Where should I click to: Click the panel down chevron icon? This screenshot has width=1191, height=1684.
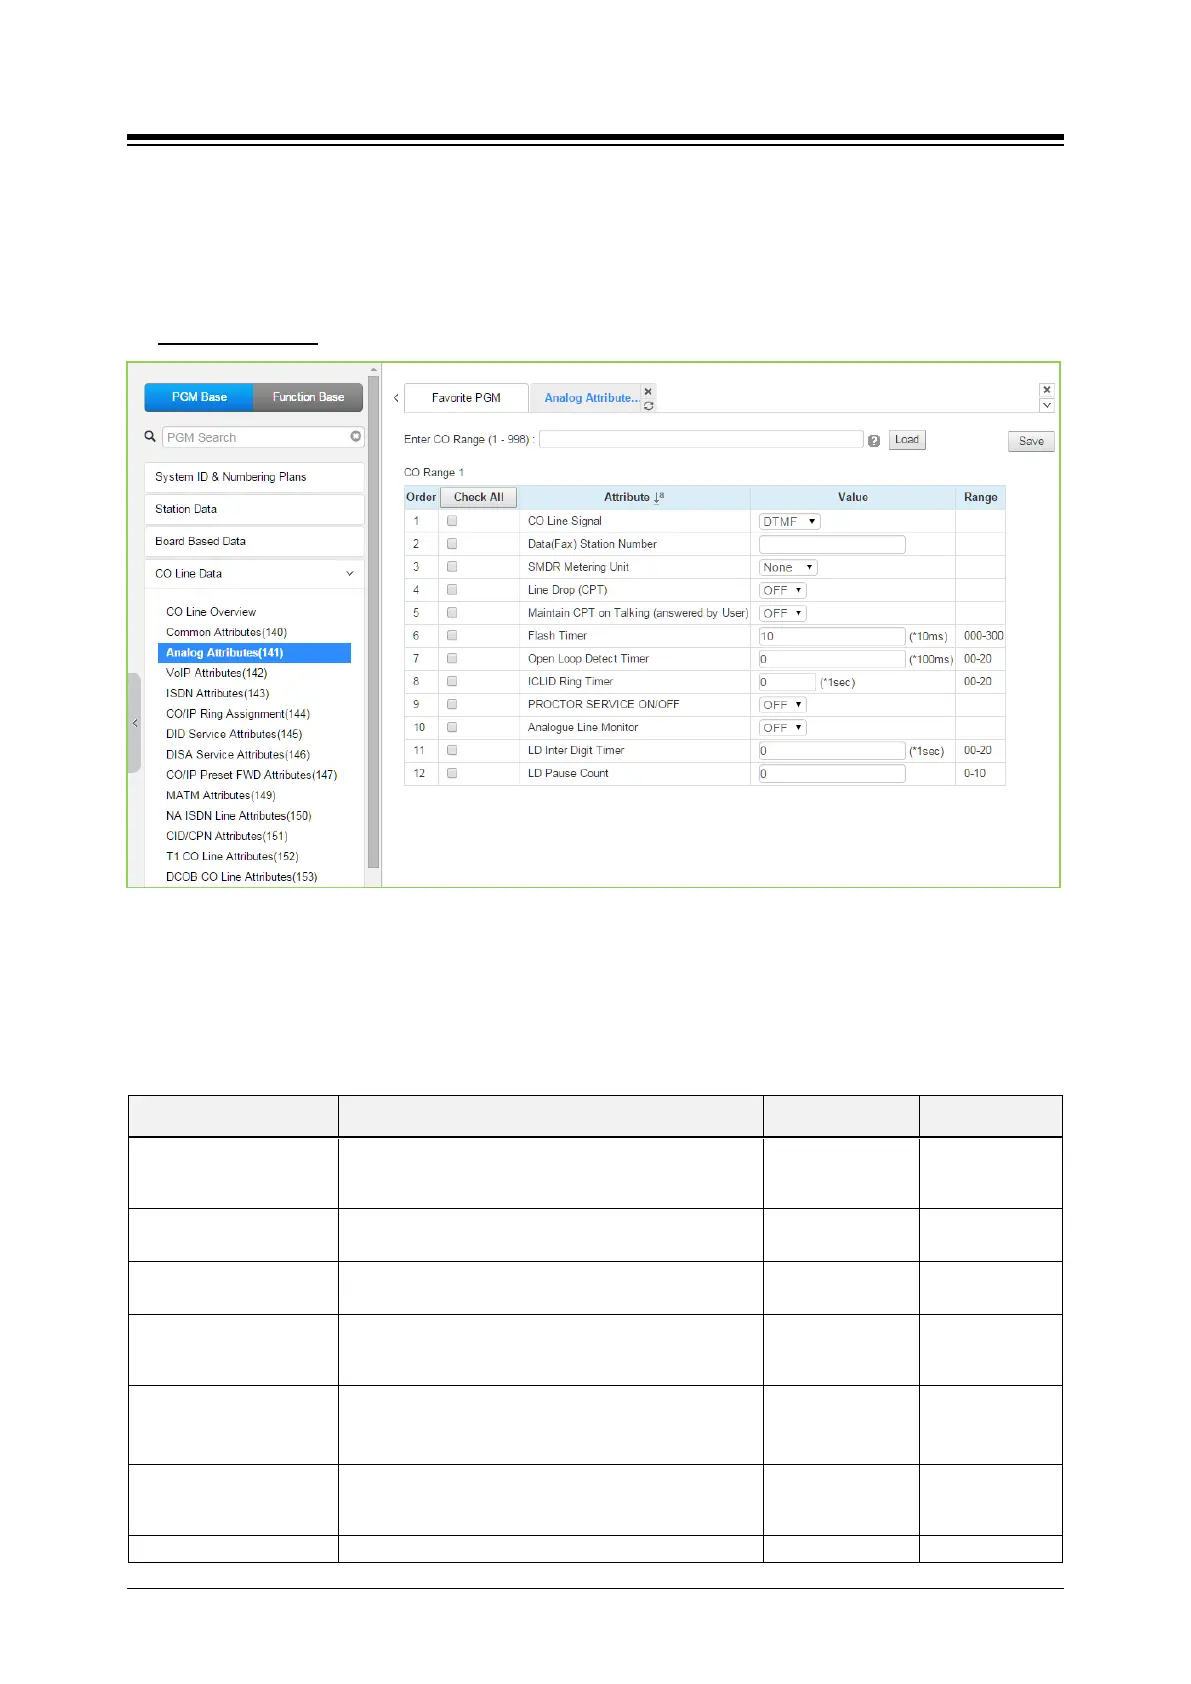[x=1046, y=405]
